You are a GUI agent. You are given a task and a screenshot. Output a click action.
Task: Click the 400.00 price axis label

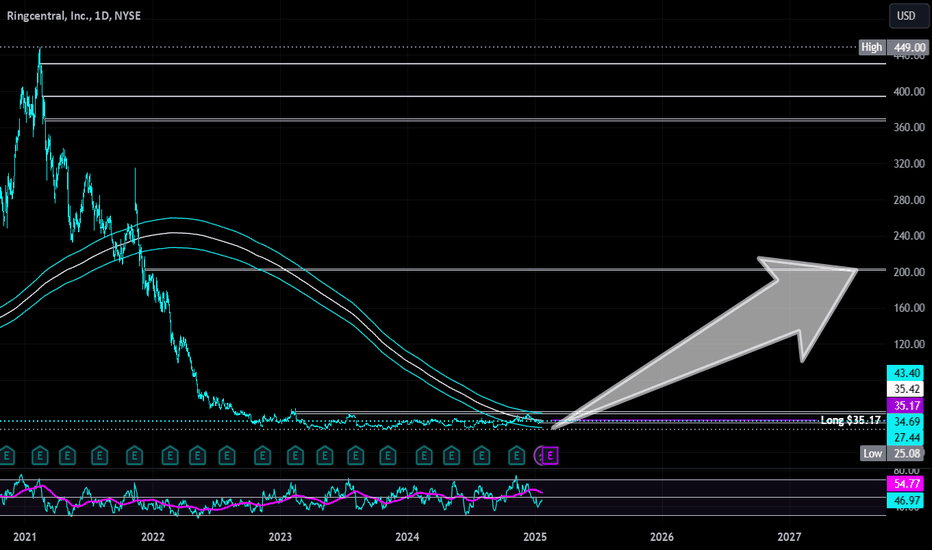909,92
